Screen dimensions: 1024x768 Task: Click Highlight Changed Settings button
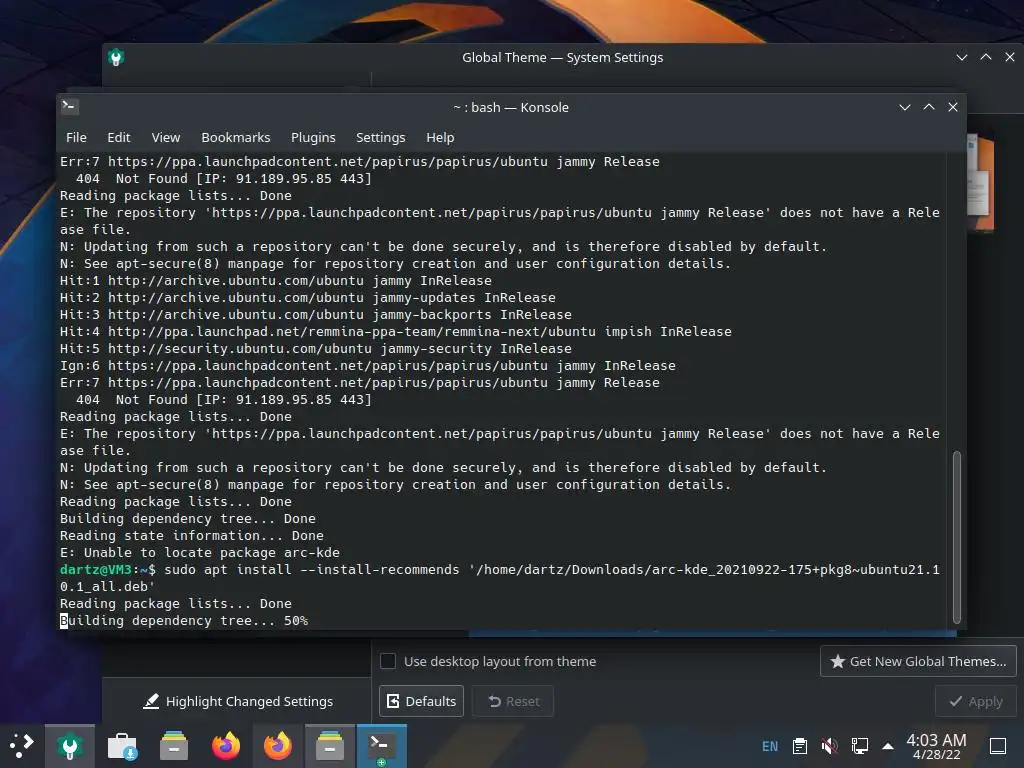[x=238, y=701]
